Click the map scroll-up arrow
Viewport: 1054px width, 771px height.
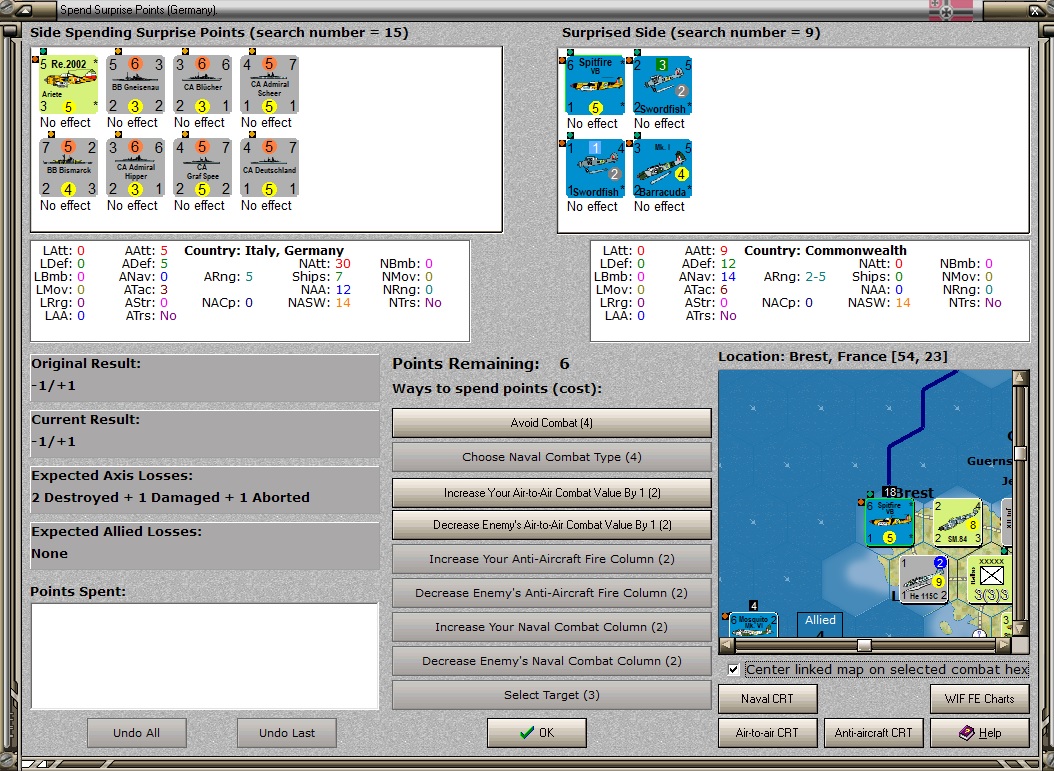[1020, 377]
